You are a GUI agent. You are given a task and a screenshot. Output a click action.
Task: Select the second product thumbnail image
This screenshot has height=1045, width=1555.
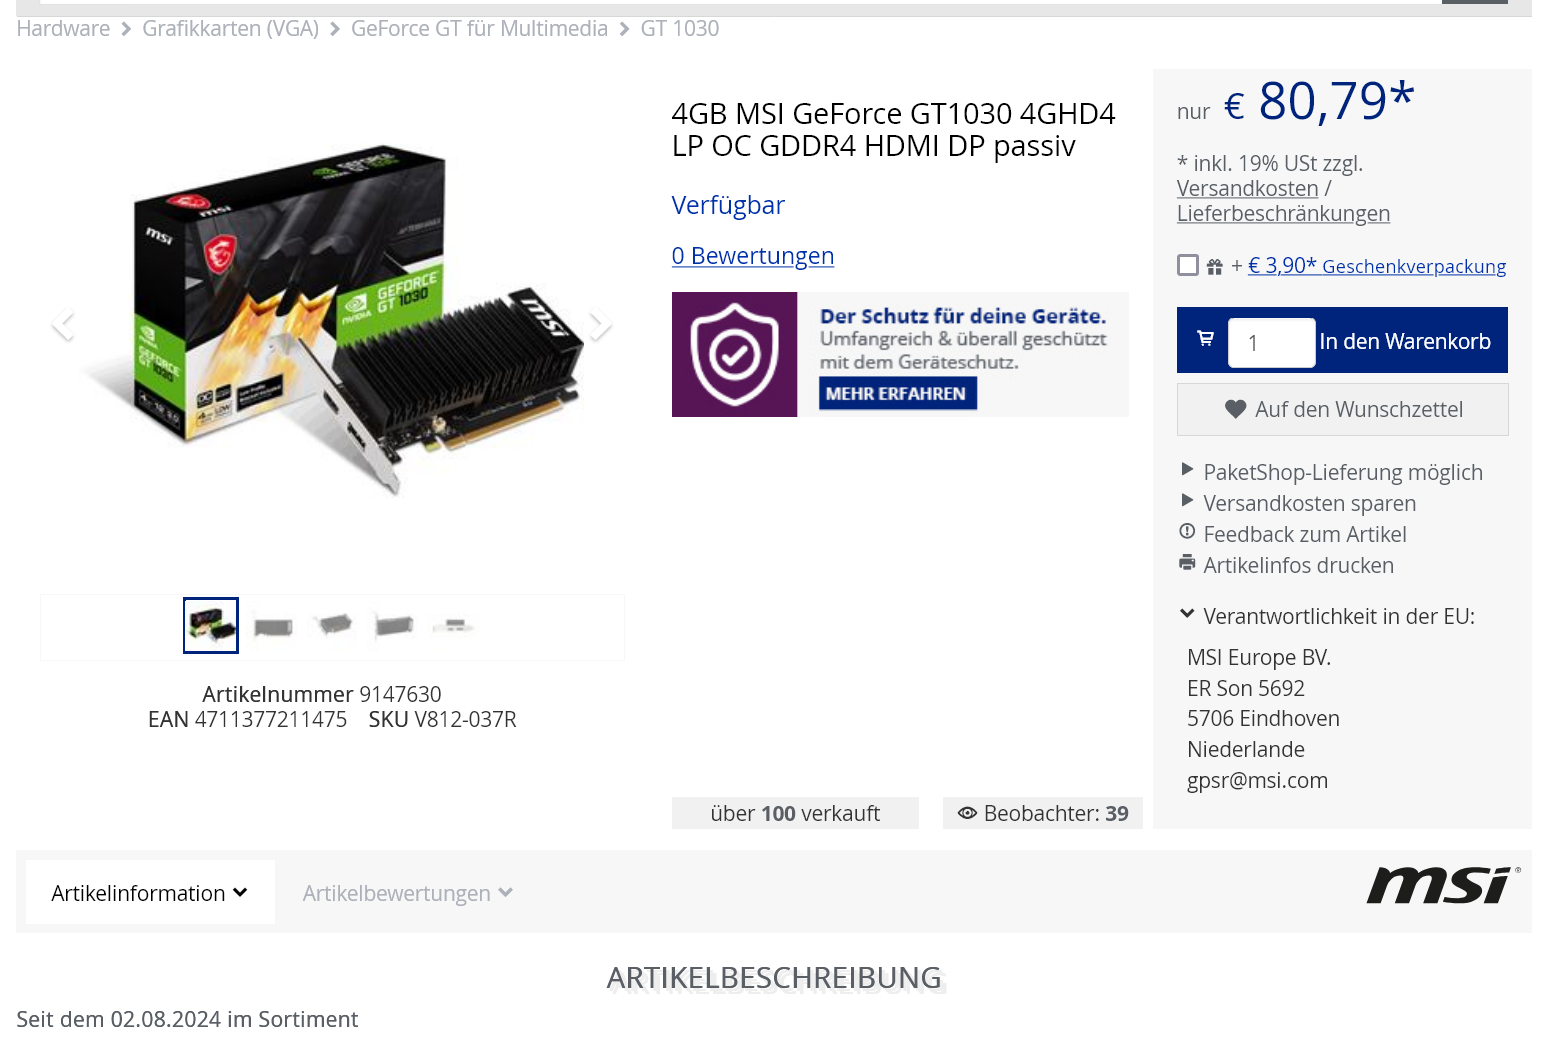click(x=273, y=627)
